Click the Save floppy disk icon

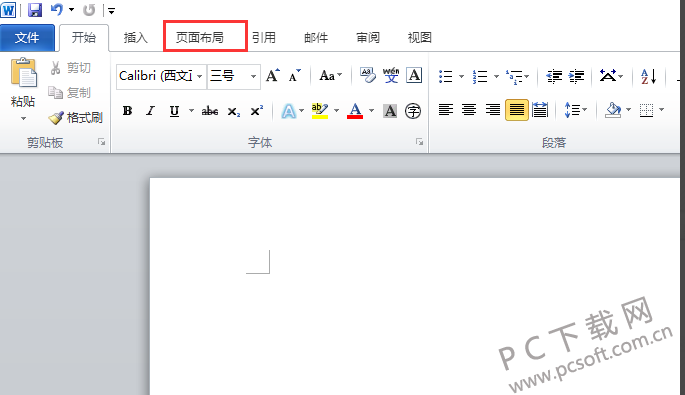pyautogui.click(x=35, y=10)
